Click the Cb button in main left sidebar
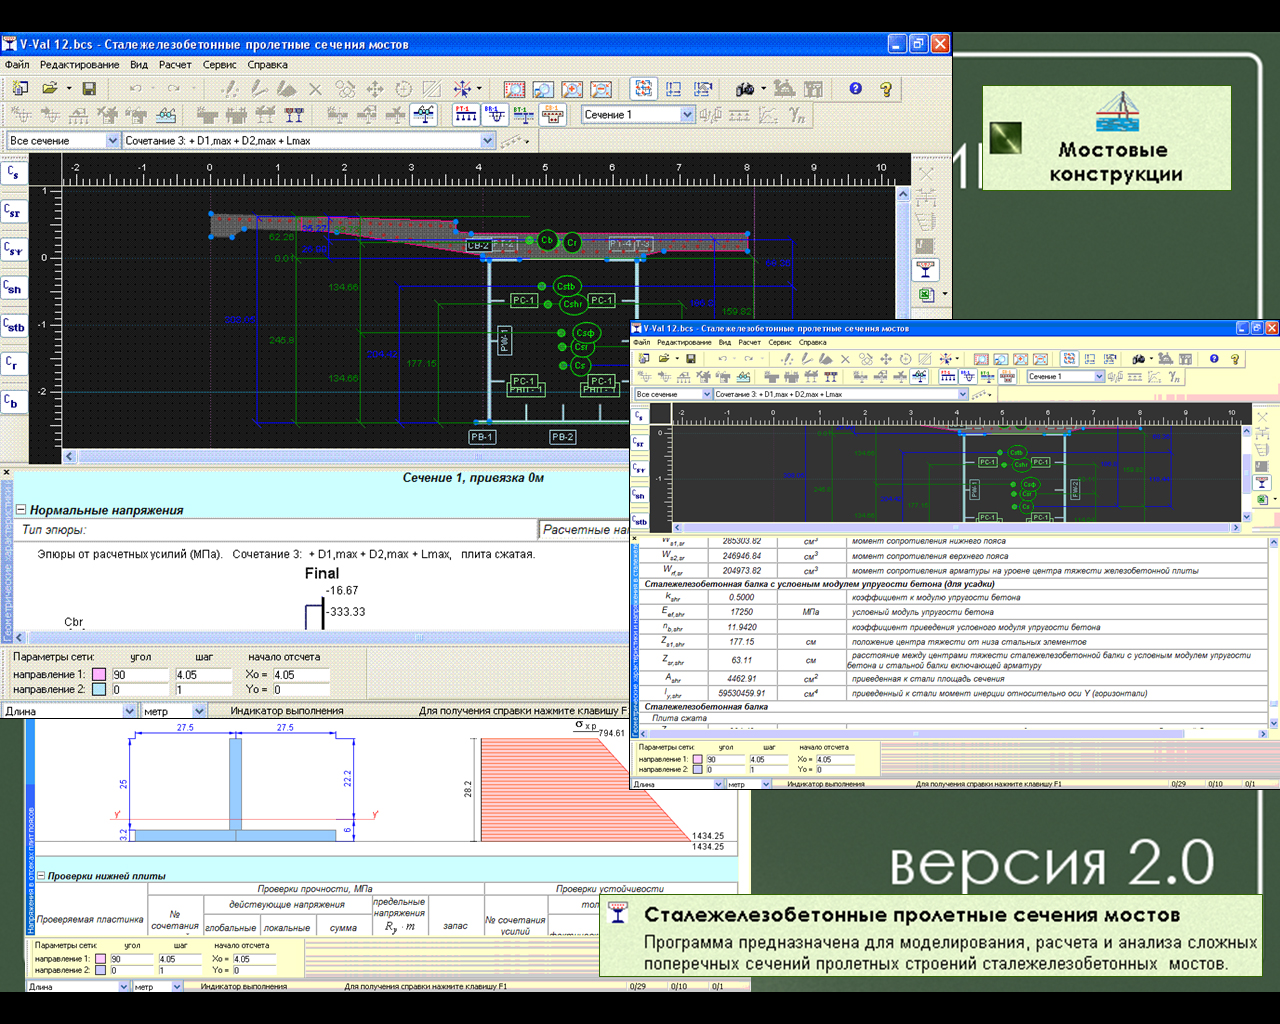This screenshot has height=1024, width=1280. [x=13, y=401]
